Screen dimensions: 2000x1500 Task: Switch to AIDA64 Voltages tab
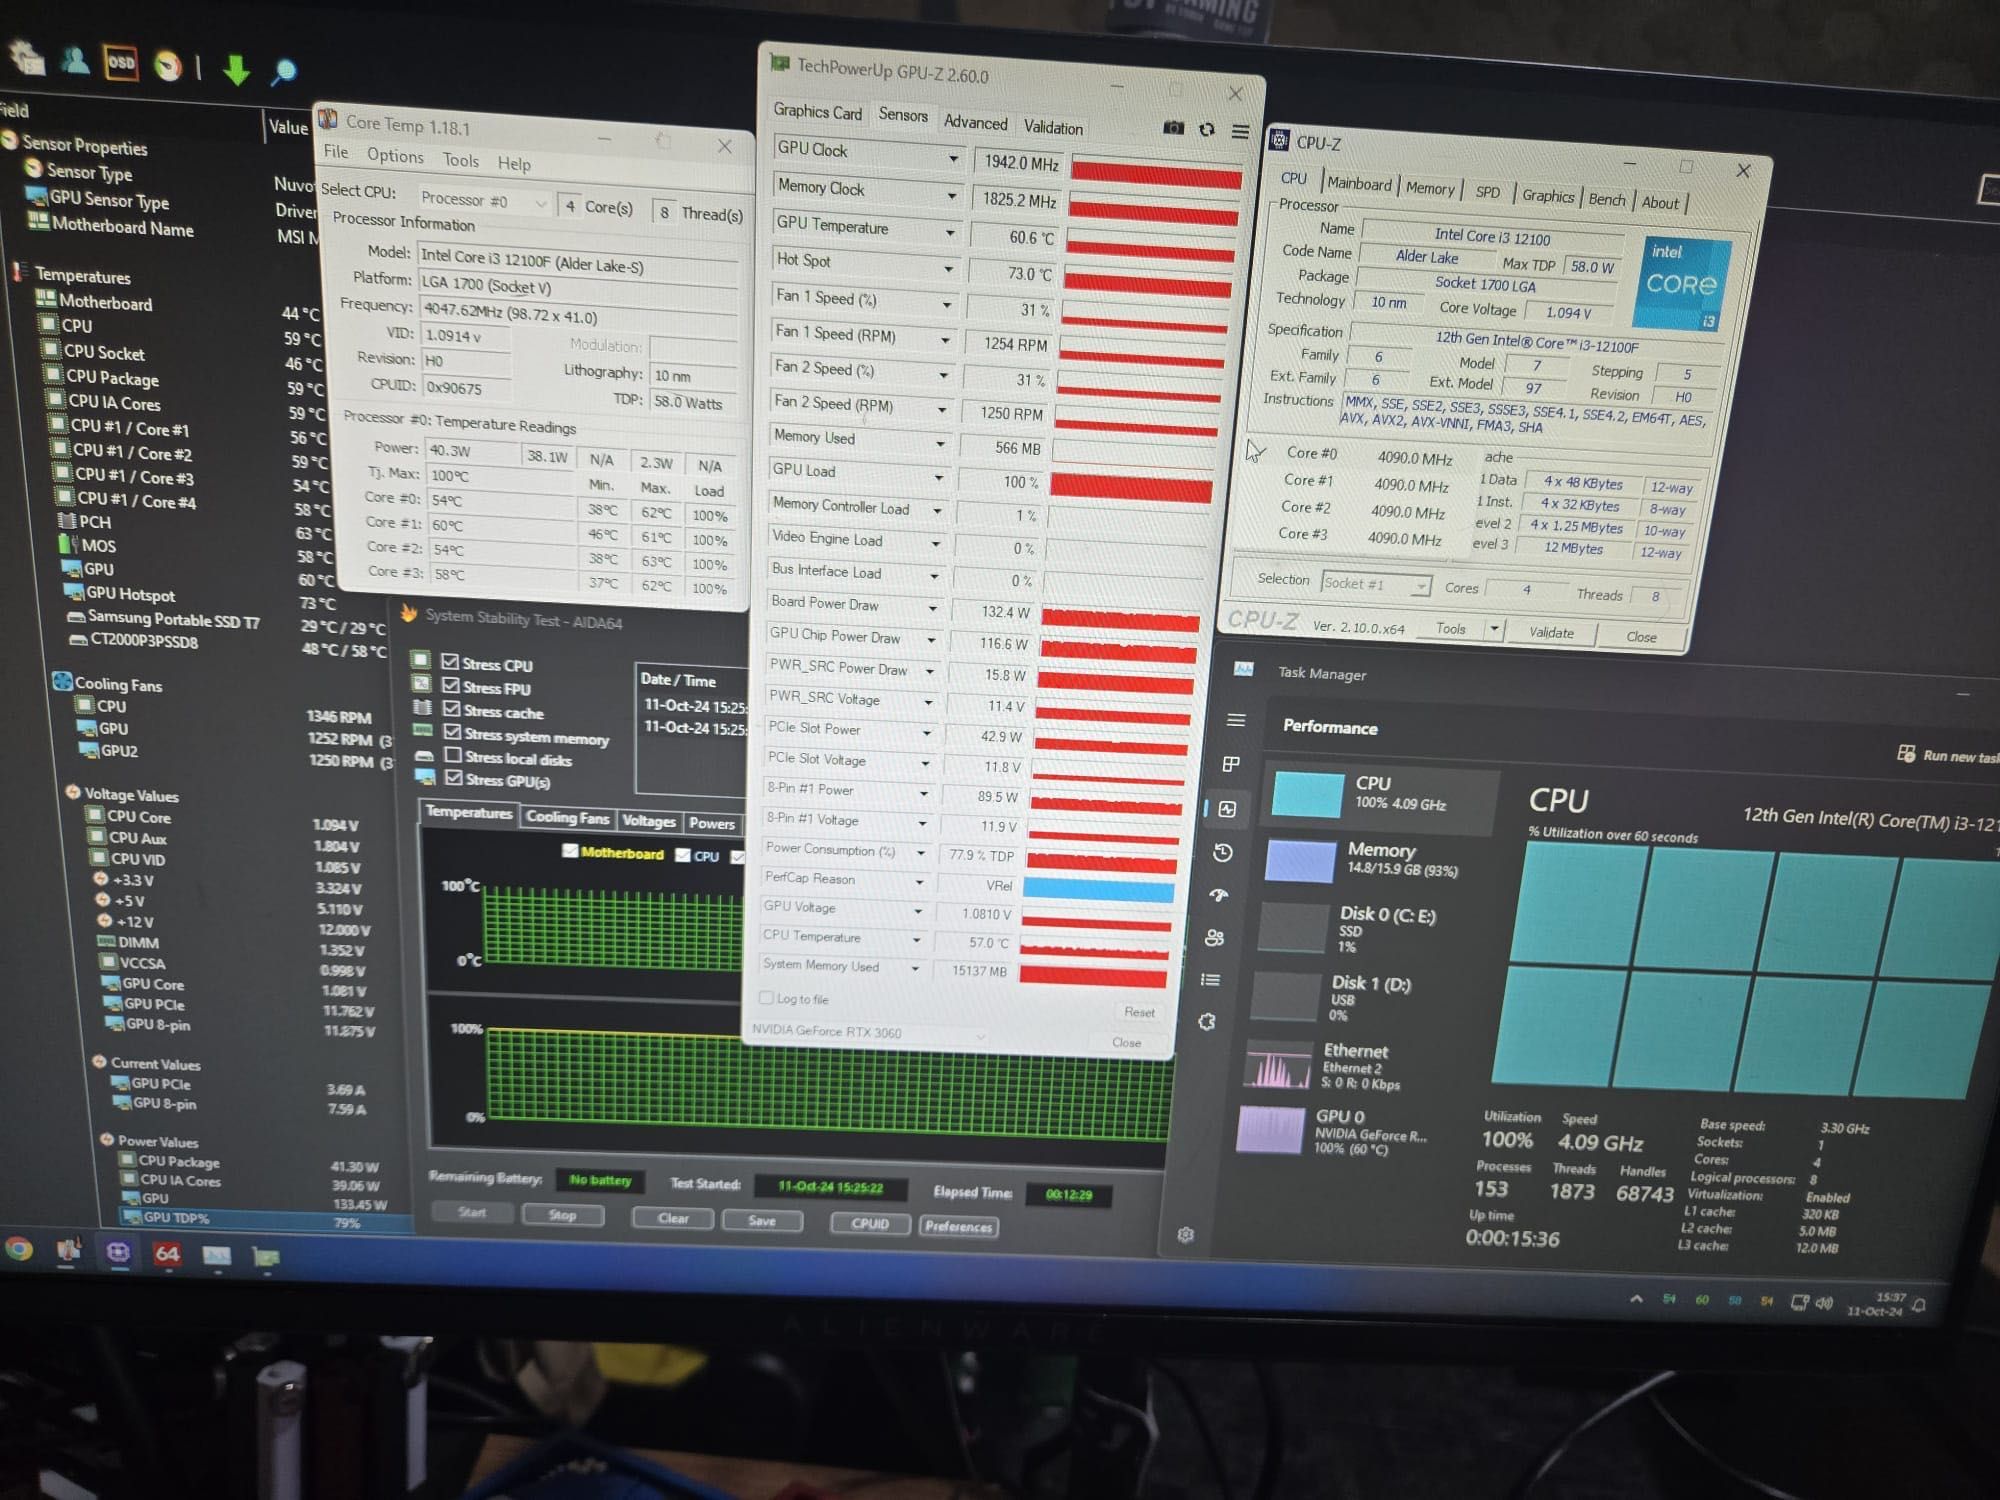[x=649, y=821]
